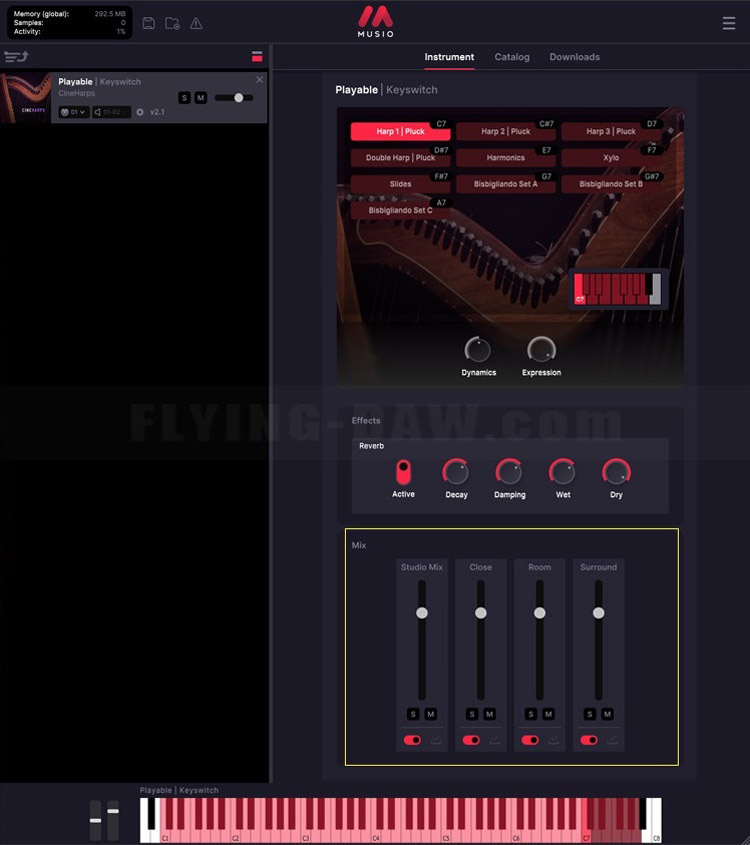
Task: Select the Xylo articulation
Action: (611, 157)
